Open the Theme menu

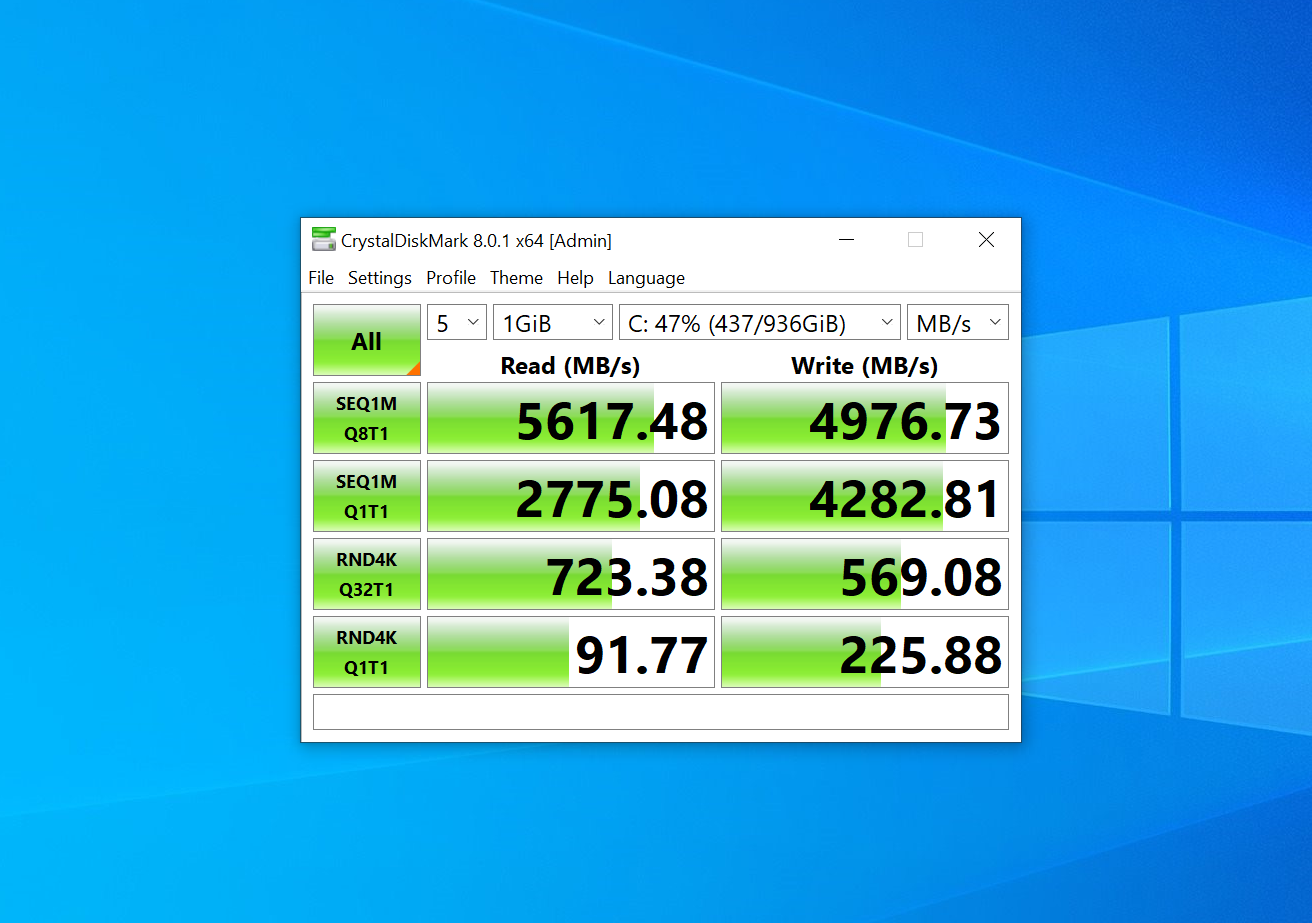click(x=516, y=278)
